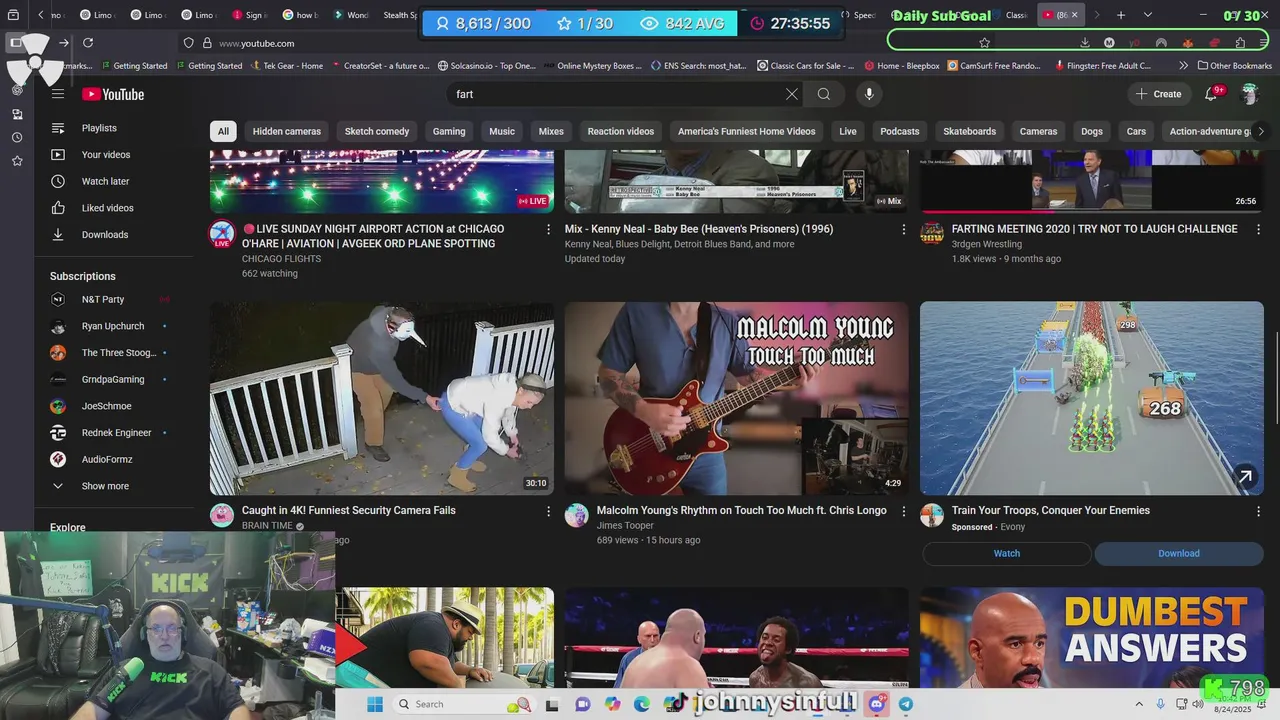Click Download on the Evony ad
This screenshot has width=1280, height=720.
1179,553
